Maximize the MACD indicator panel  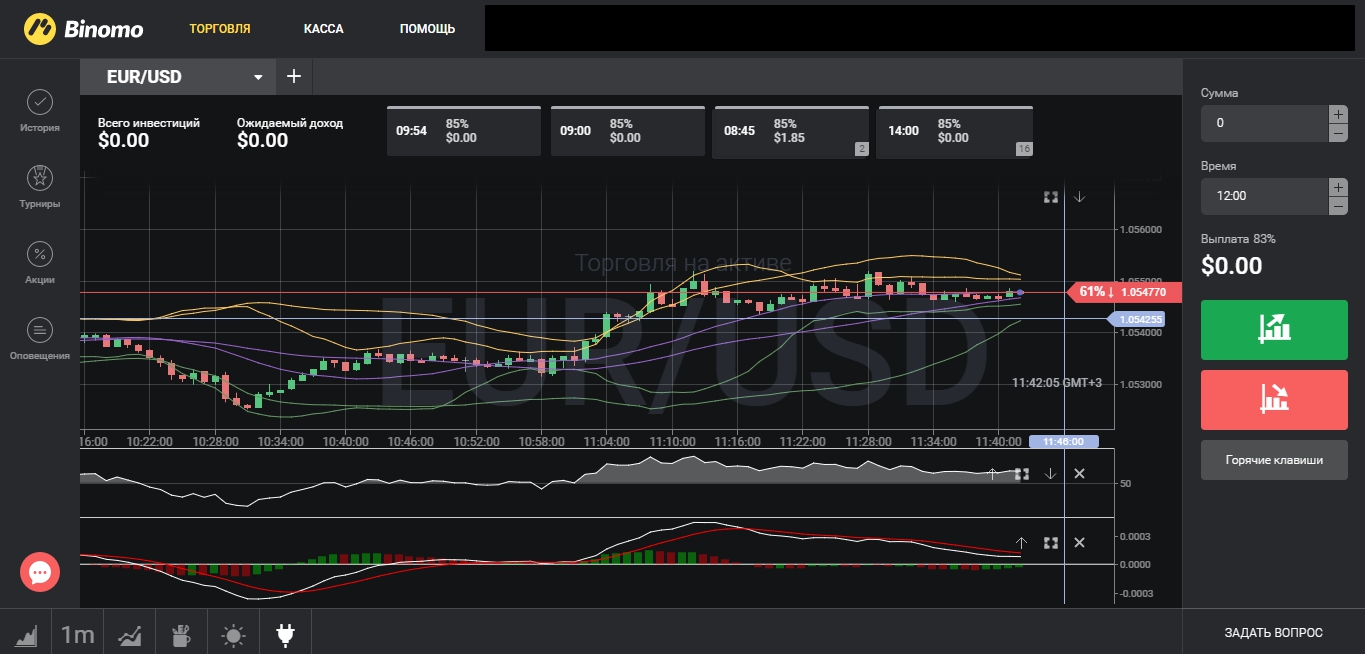(x=1051, y=542)
